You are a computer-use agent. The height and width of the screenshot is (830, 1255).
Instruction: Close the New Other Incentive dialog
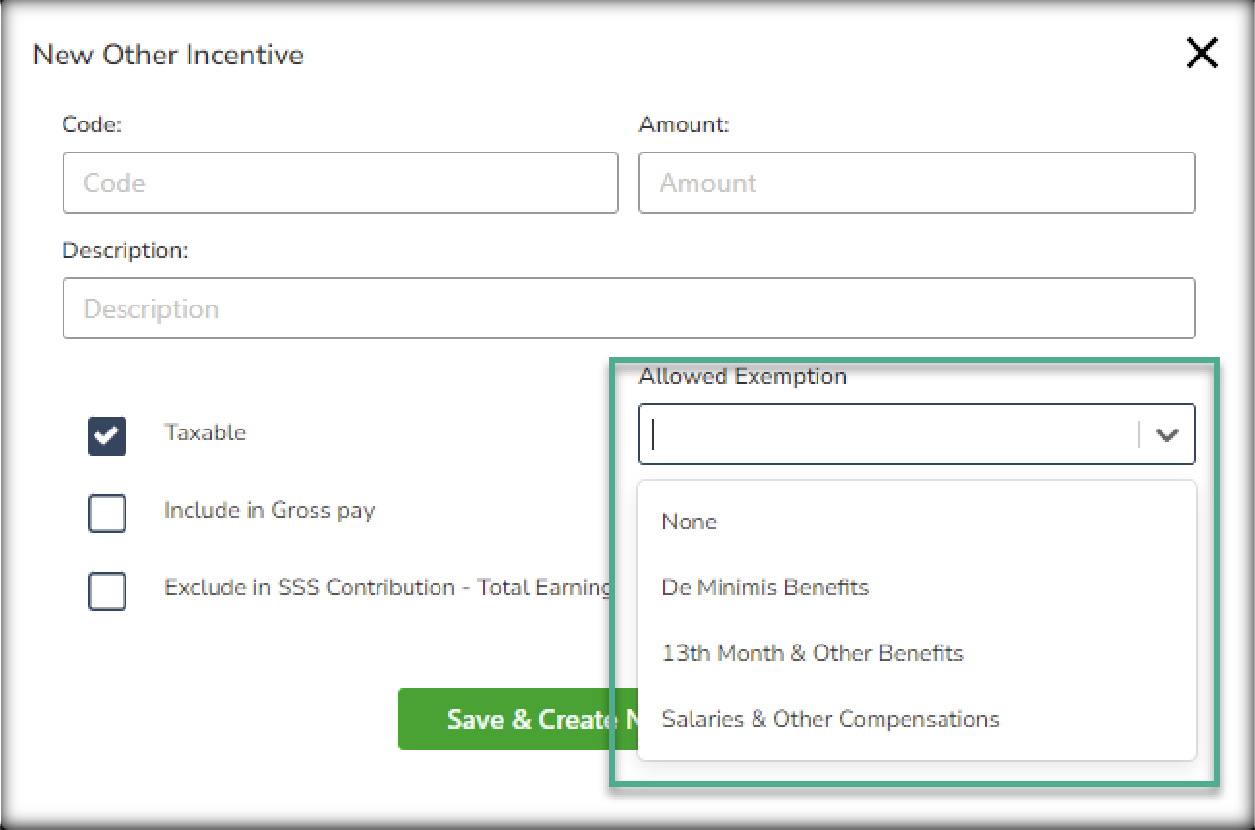1201,54
